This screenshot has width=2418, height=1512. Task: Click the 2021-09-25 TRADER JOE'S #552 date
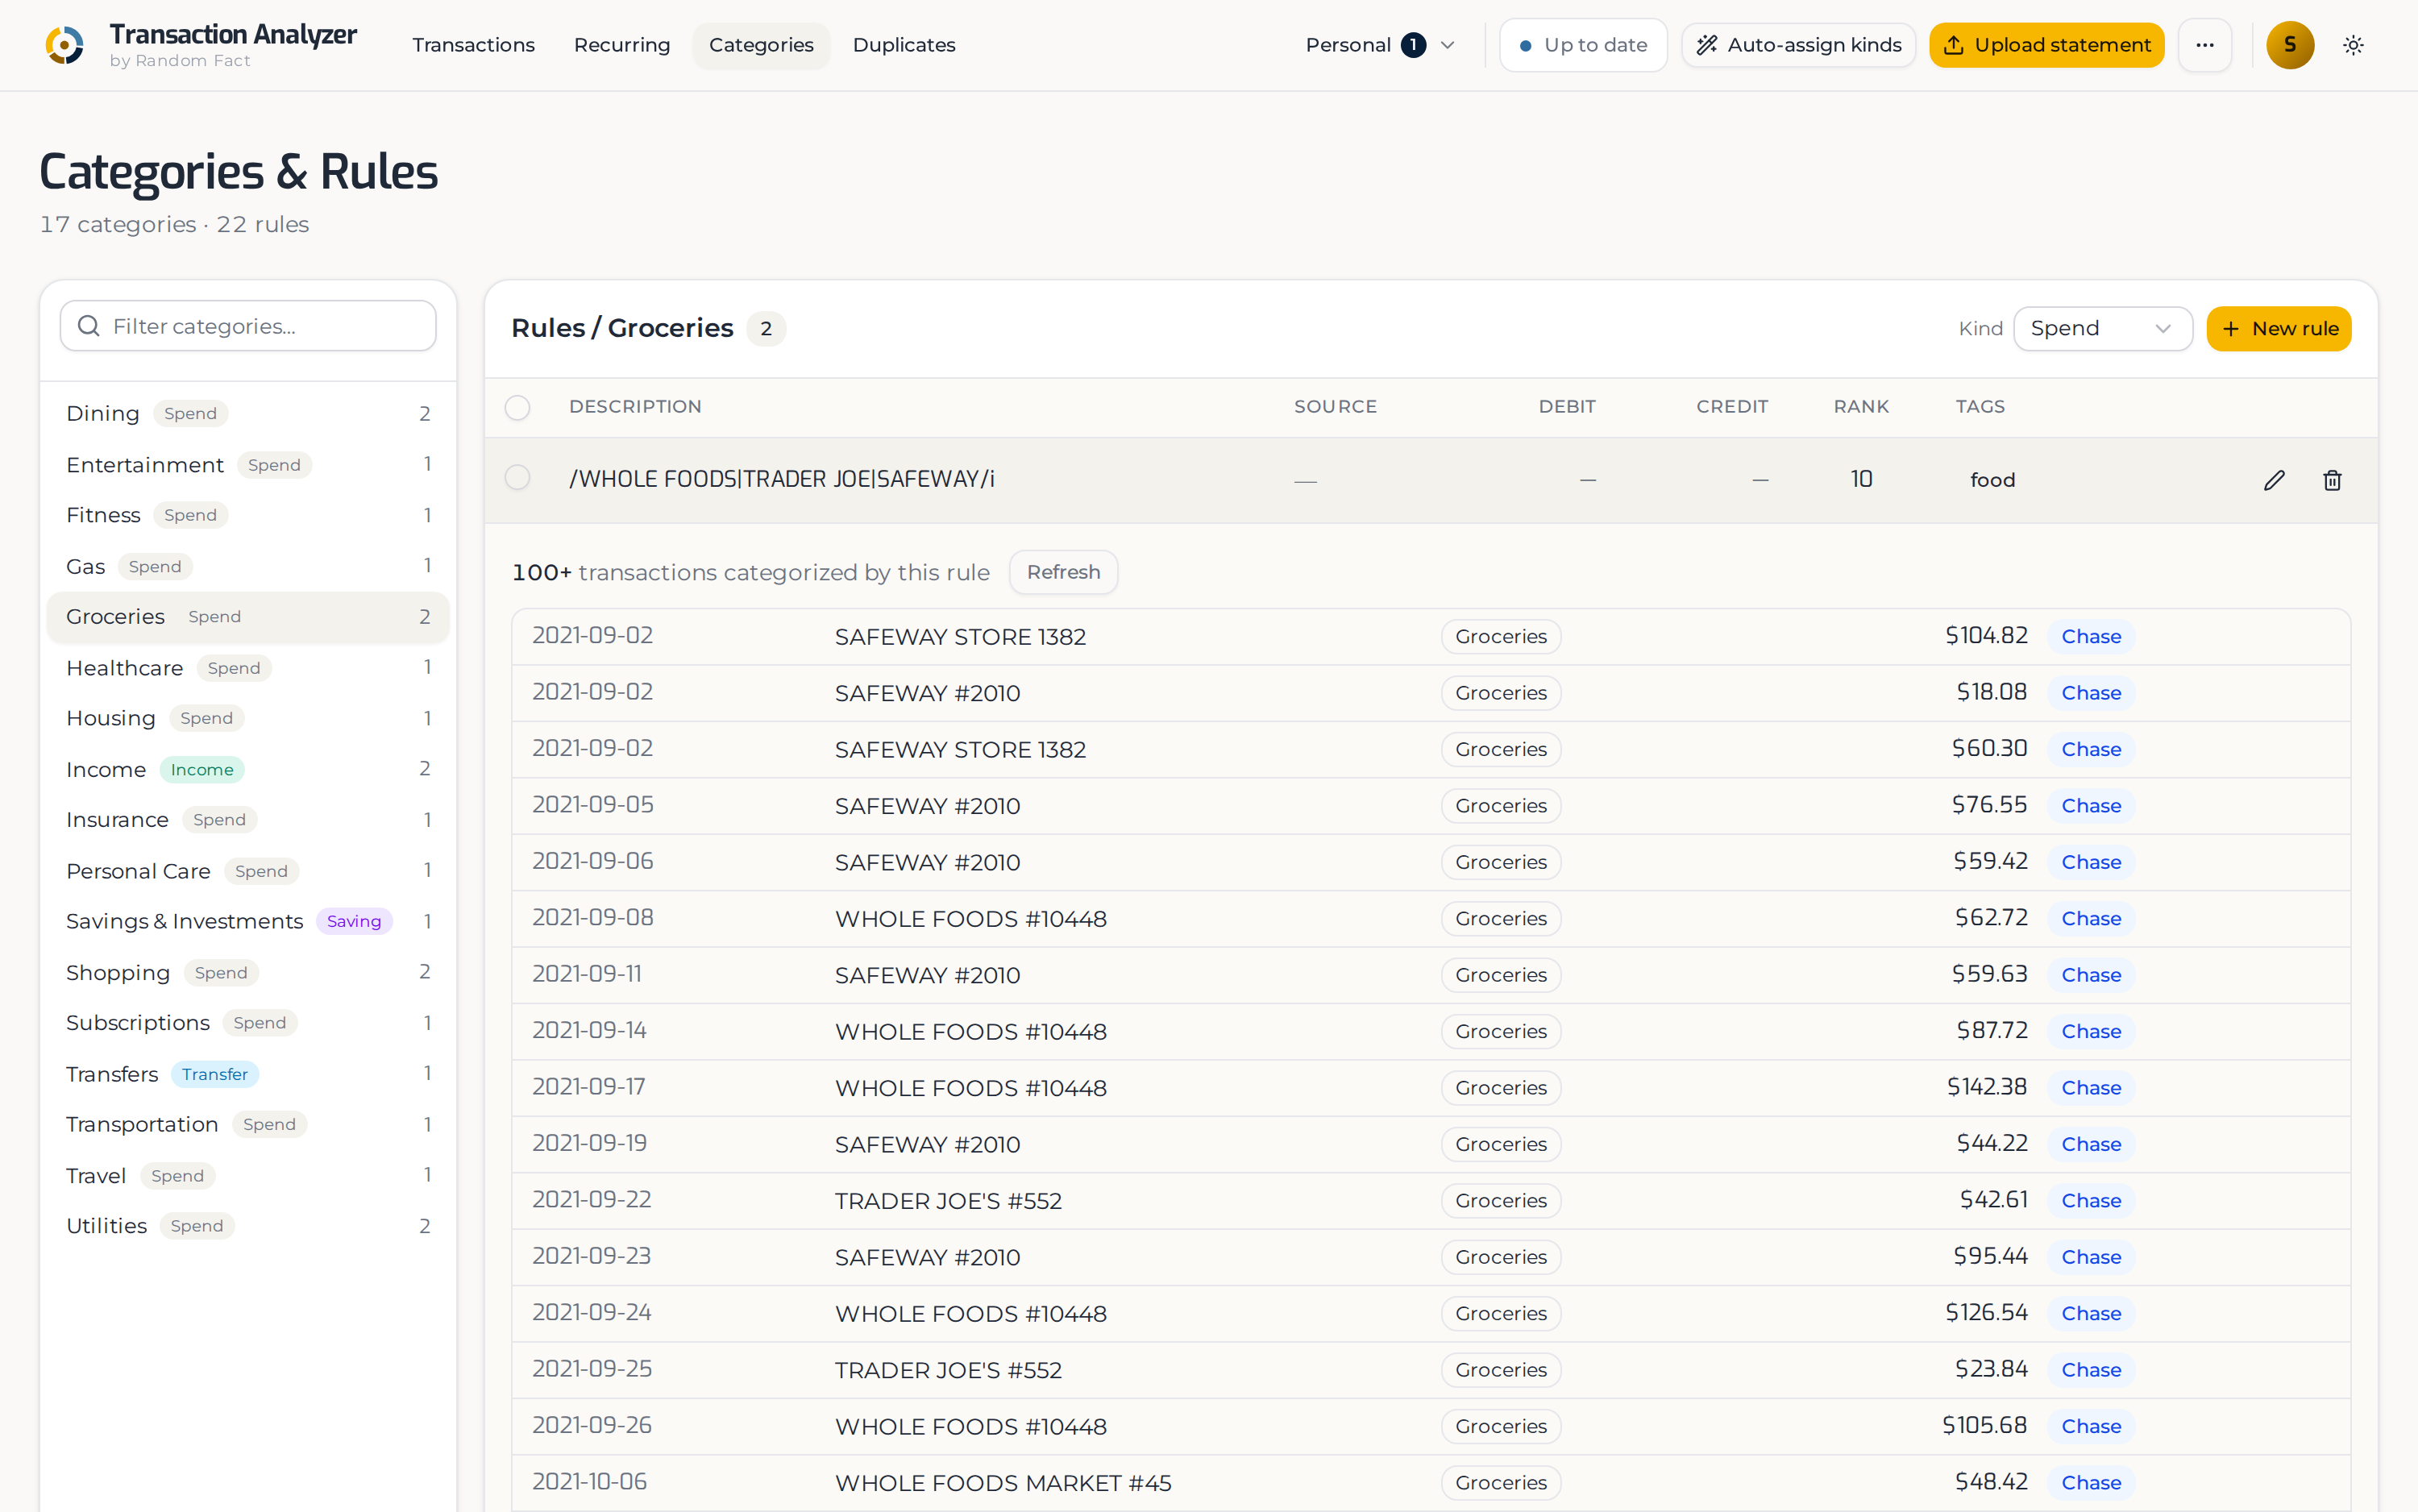pos(592,1369)
